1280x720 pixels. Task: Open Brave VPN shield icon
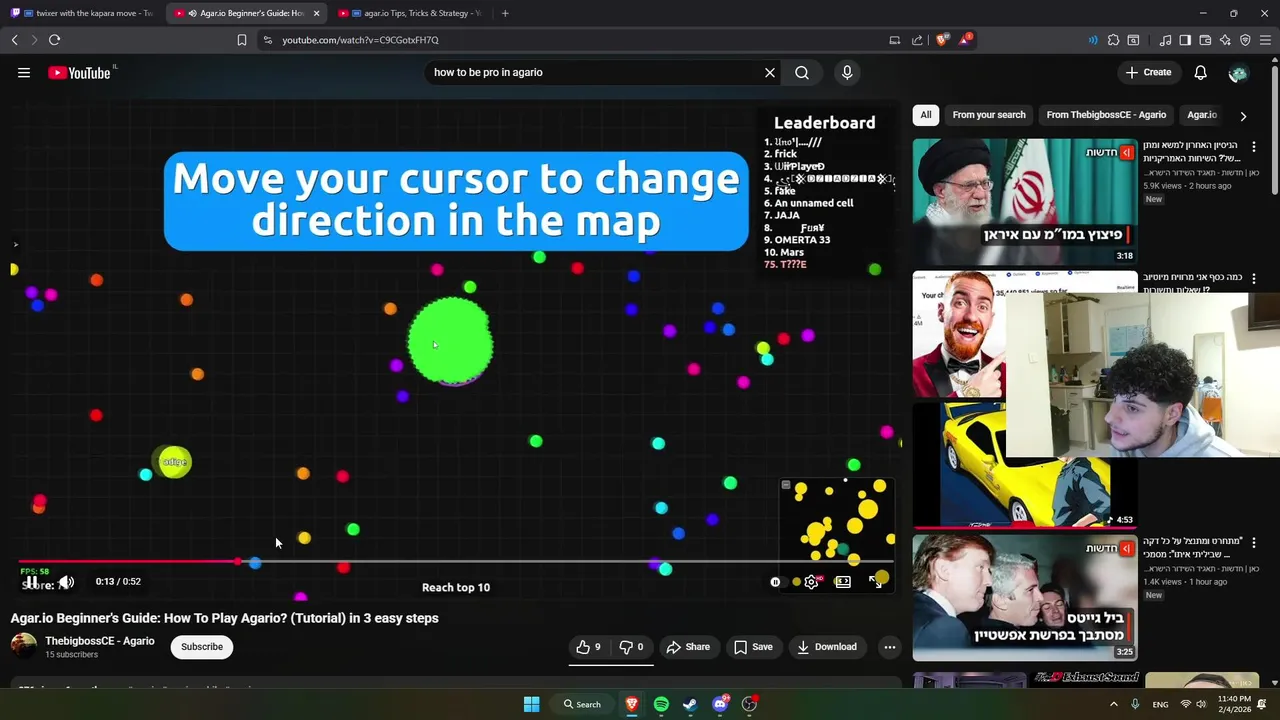coord(1245,40)
